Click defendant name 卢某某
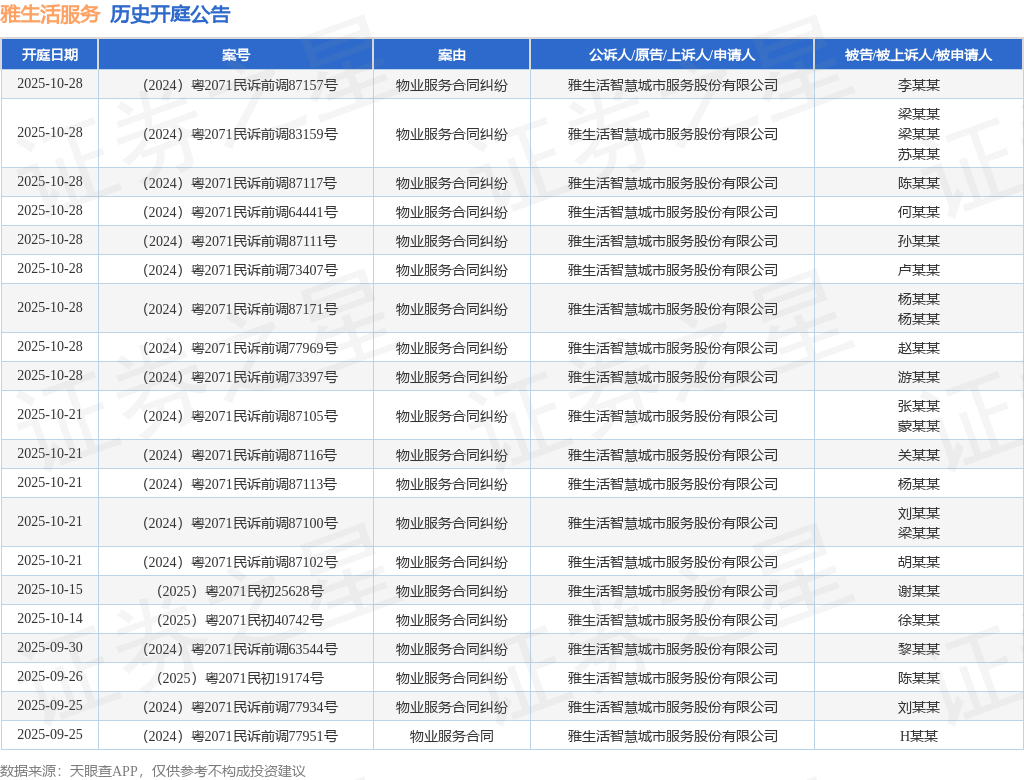Image resolution: width=1024 pixels, height=780 pixels. point(918,270)
